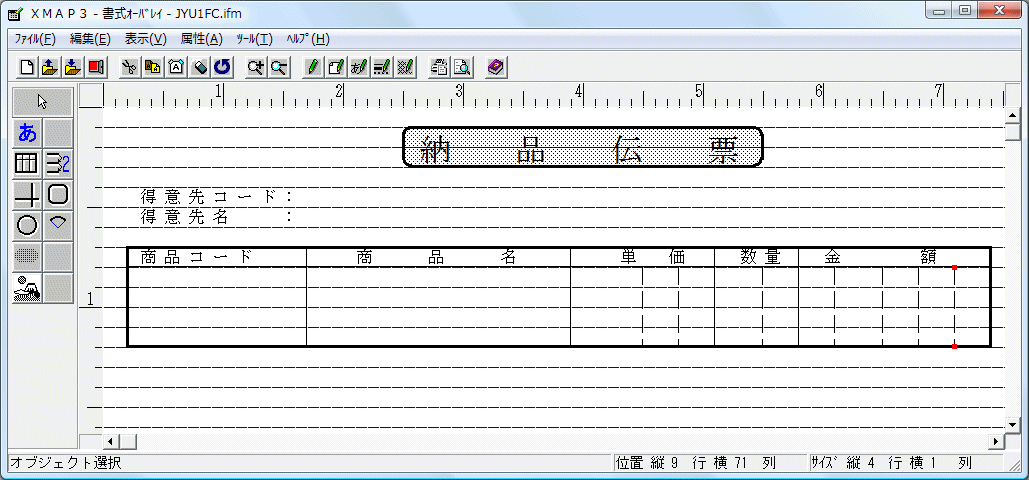Minimize the XMAP3 window
This screenshot has height=480, width=1029.
[940, 11]
